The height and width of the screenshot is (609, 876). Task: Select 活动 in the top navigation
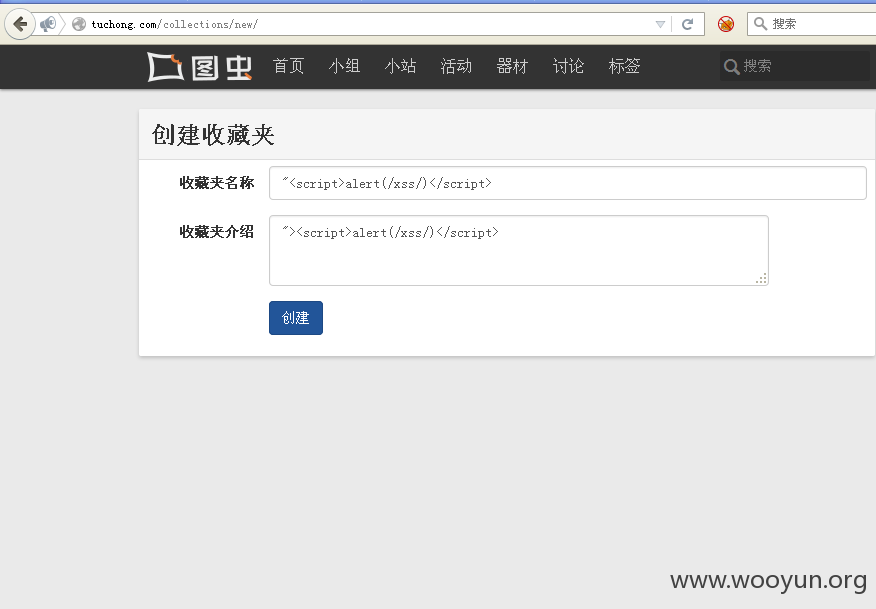456,66
